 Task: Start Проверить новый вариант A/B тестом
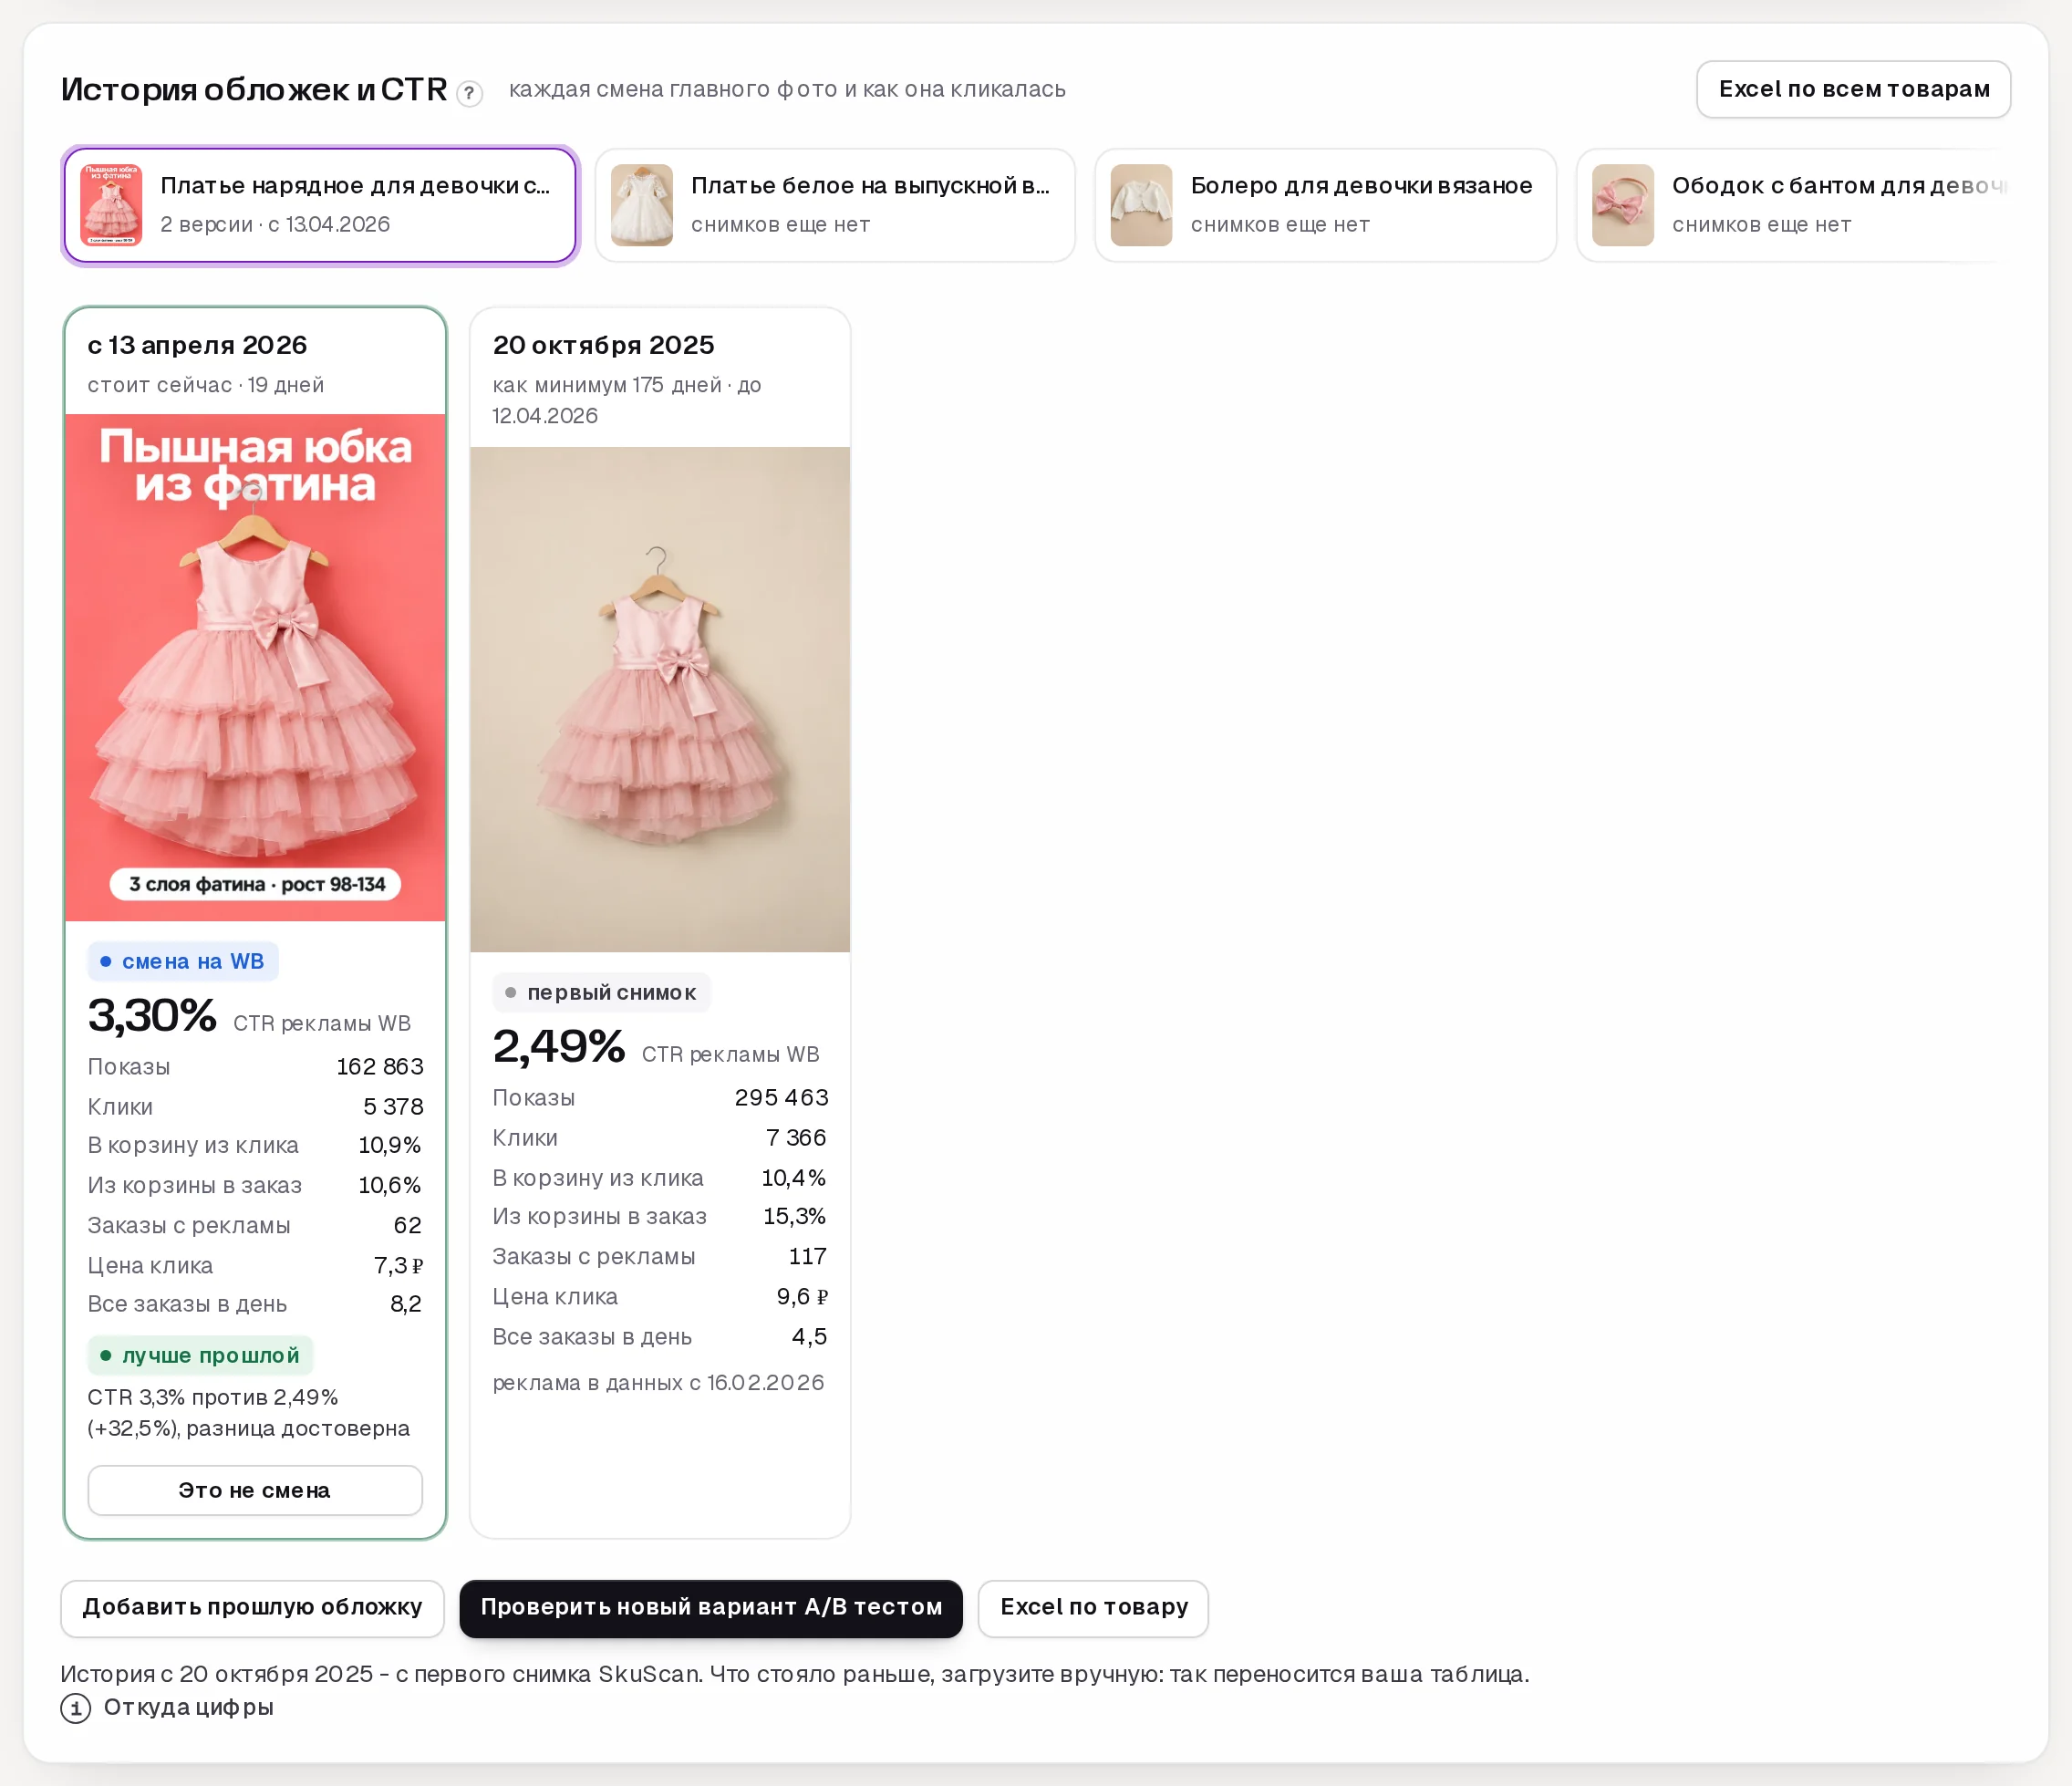pos(711,1608)
